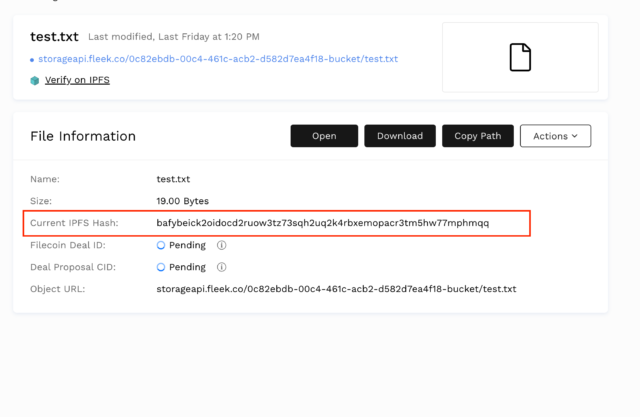The image size is (640, 417).
Task: Click the Current IPFS Hash label
Action: click(74, 223)
